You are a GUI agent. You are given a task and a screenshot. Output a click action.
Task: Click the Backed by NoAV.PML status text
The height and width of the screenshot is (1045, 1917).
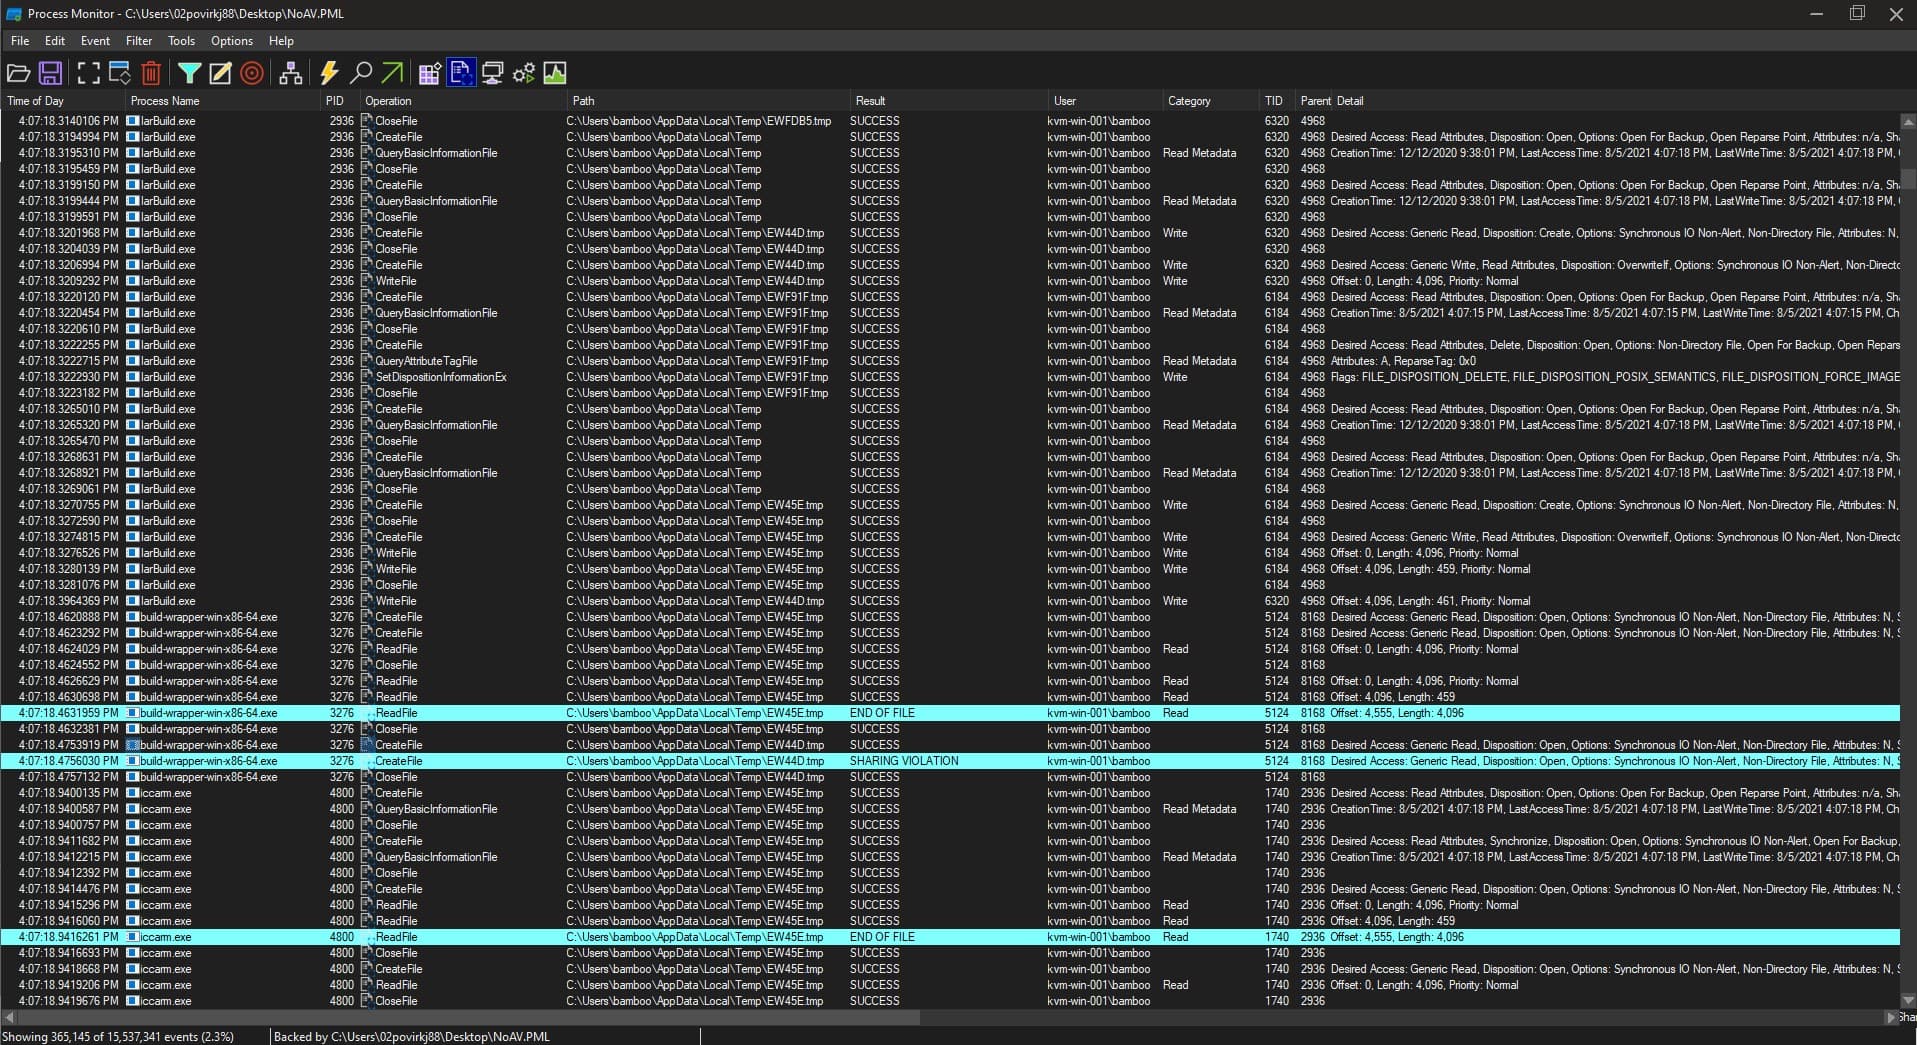pos(412,1037)
